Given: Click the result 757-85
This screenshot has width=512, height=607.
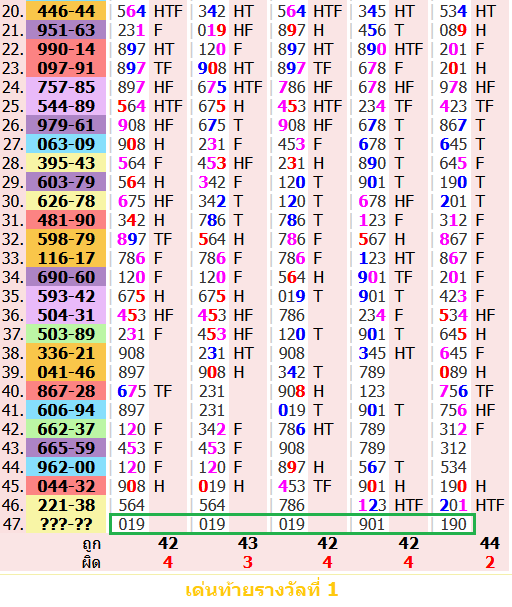Looking at the screenshot, I should pos(66,87).
